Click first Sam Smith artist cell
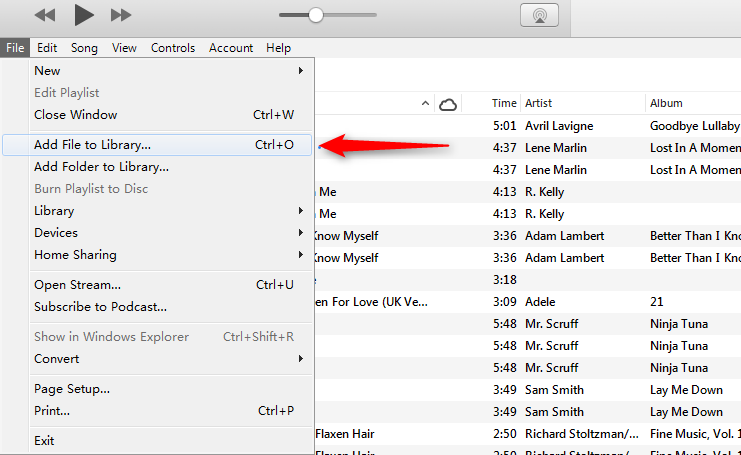The height and width of the screenshot is (455, 741). 554,390
